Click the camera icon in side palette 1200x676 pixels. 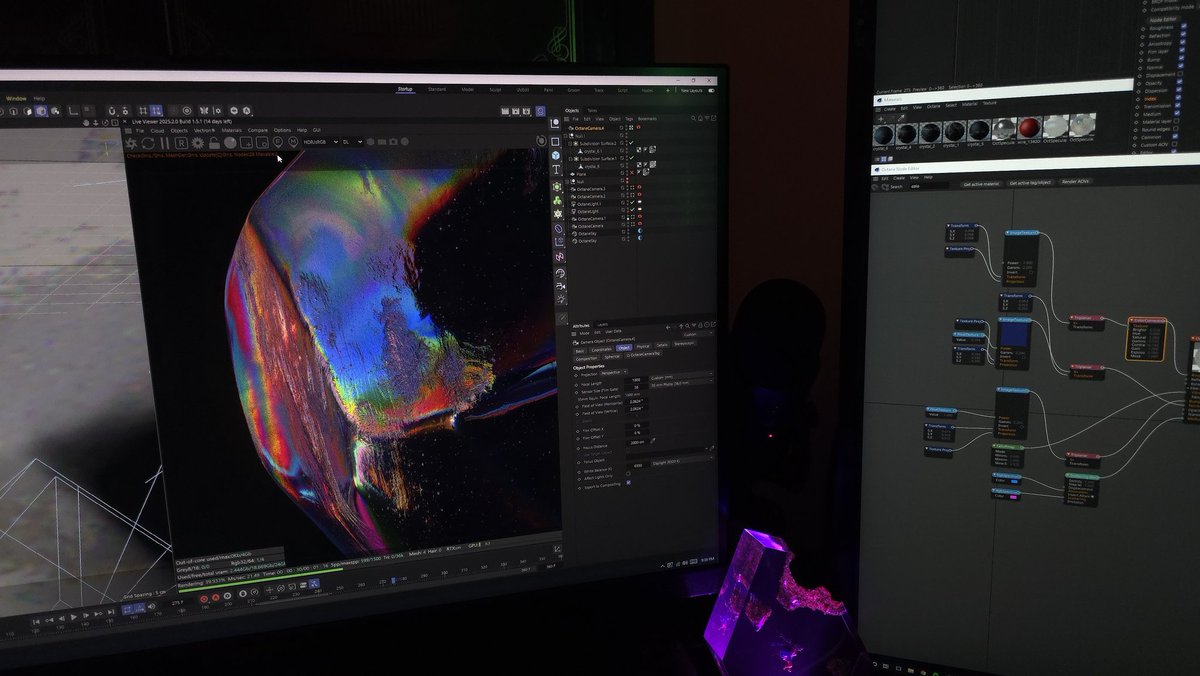point(560,286)
